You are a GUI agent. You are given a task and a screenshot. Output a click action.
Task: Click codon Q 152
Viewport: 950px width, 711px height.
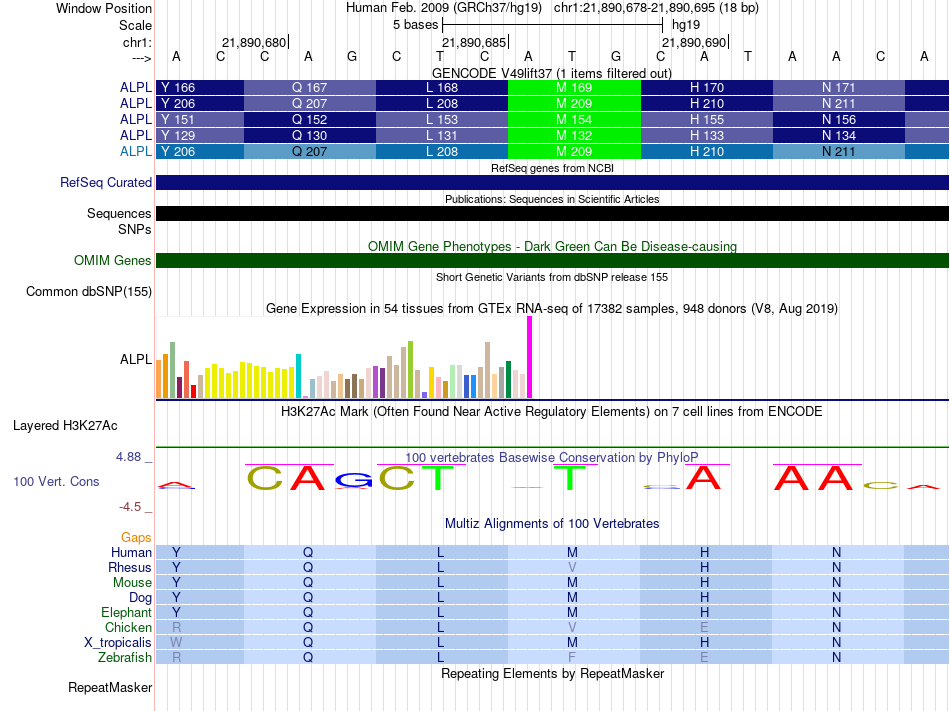click(x=310, y=119)
